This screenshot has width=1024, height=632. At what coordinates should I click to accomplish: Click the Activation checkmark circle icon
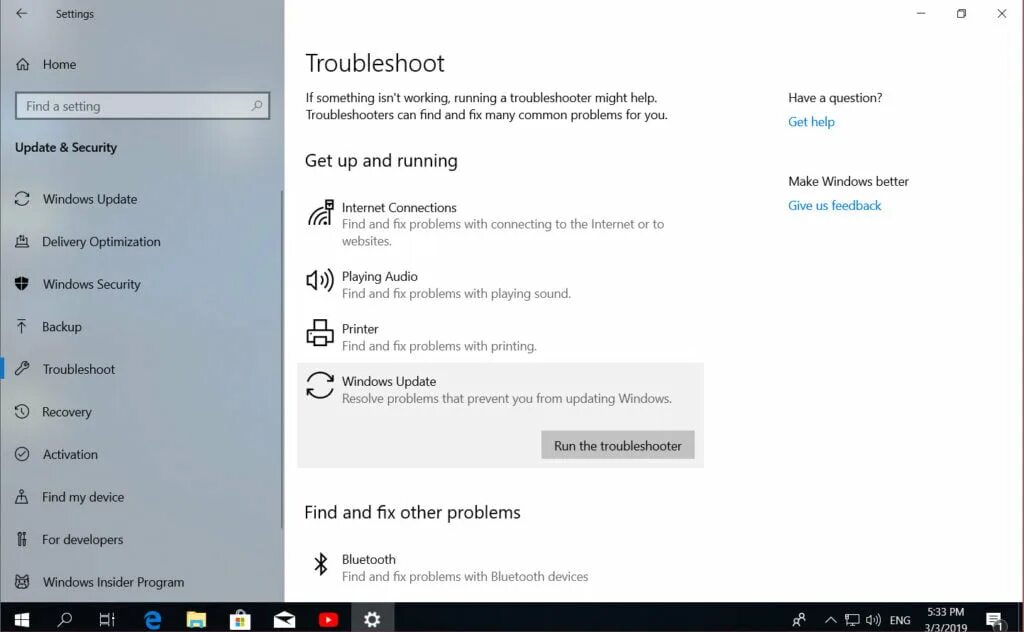[22, 454]
